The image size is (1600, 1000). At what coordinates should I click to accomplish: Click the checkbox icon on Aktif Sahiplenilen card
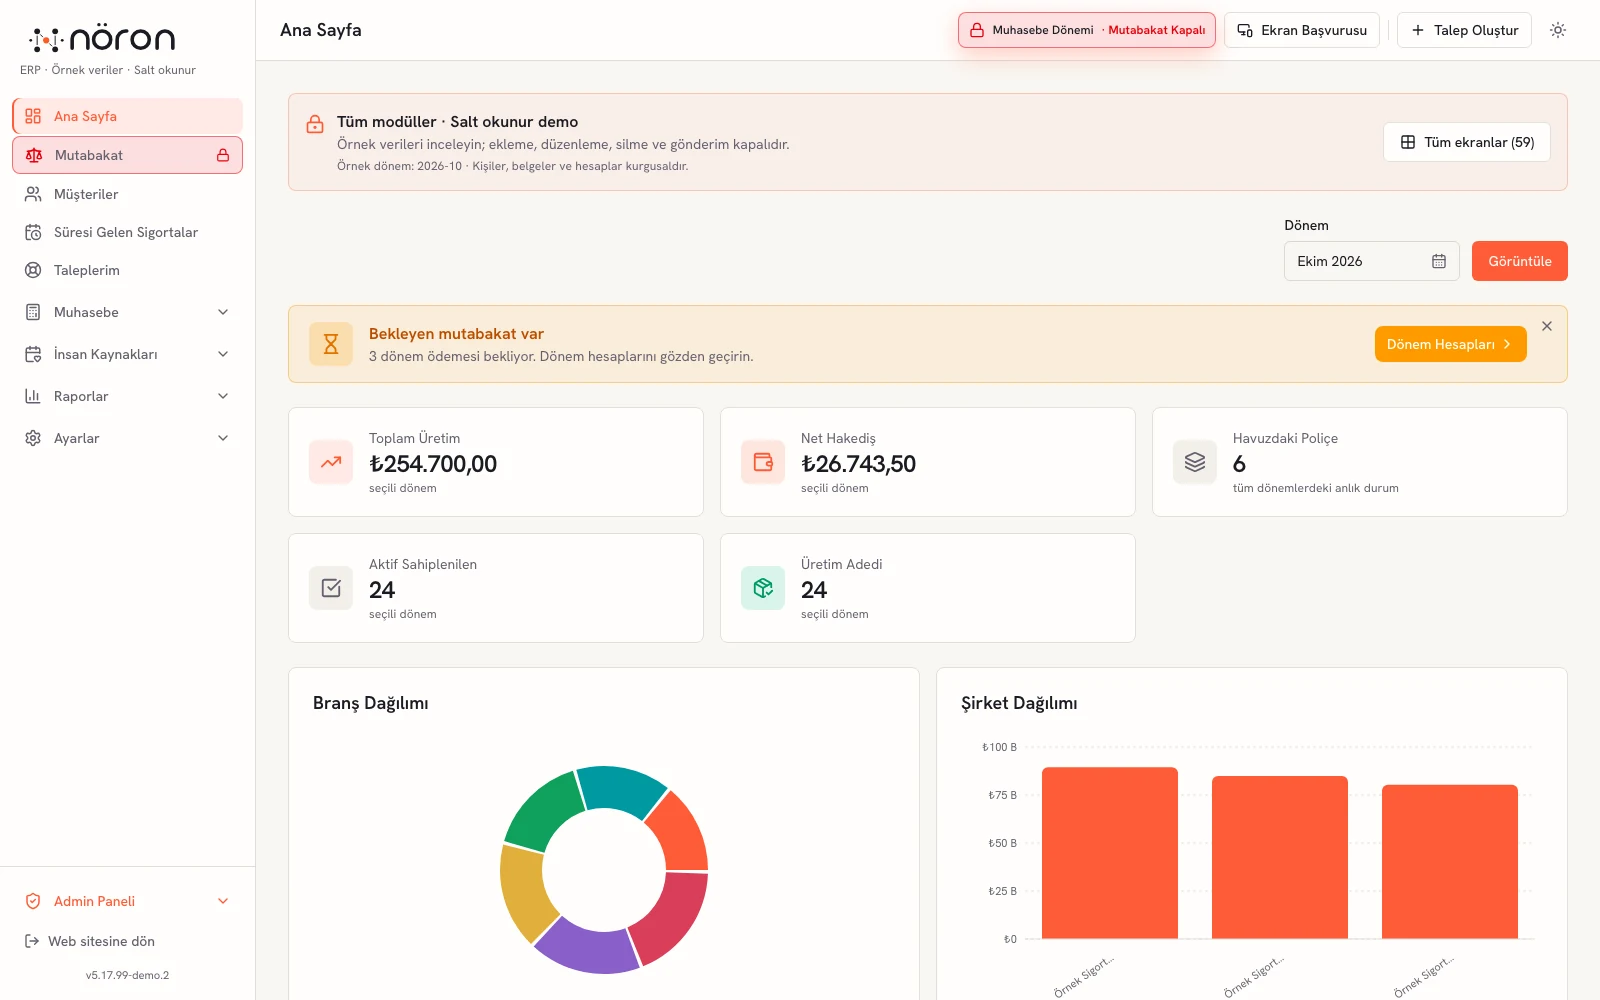(331, 588)
